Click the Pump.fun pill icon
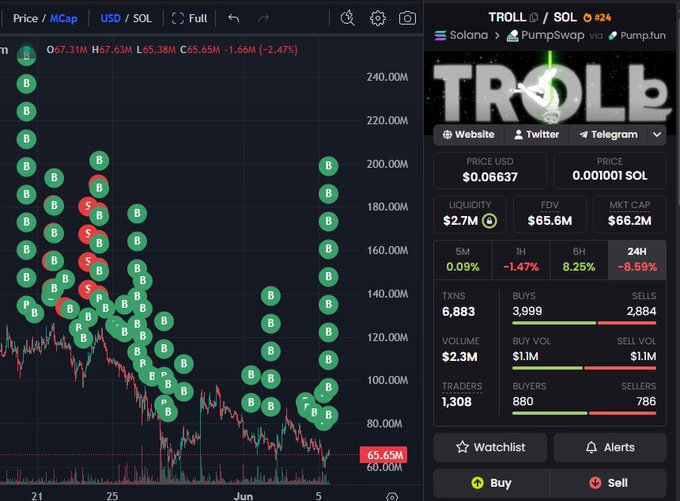680x501 pixels. (613, 36)
